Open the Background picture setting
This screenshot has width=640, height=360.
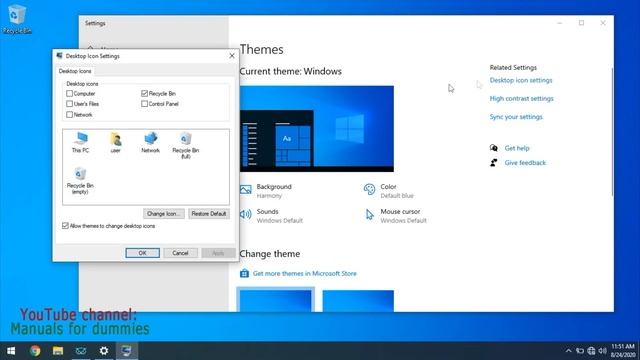pyautogui.click(x=246, y=189)
